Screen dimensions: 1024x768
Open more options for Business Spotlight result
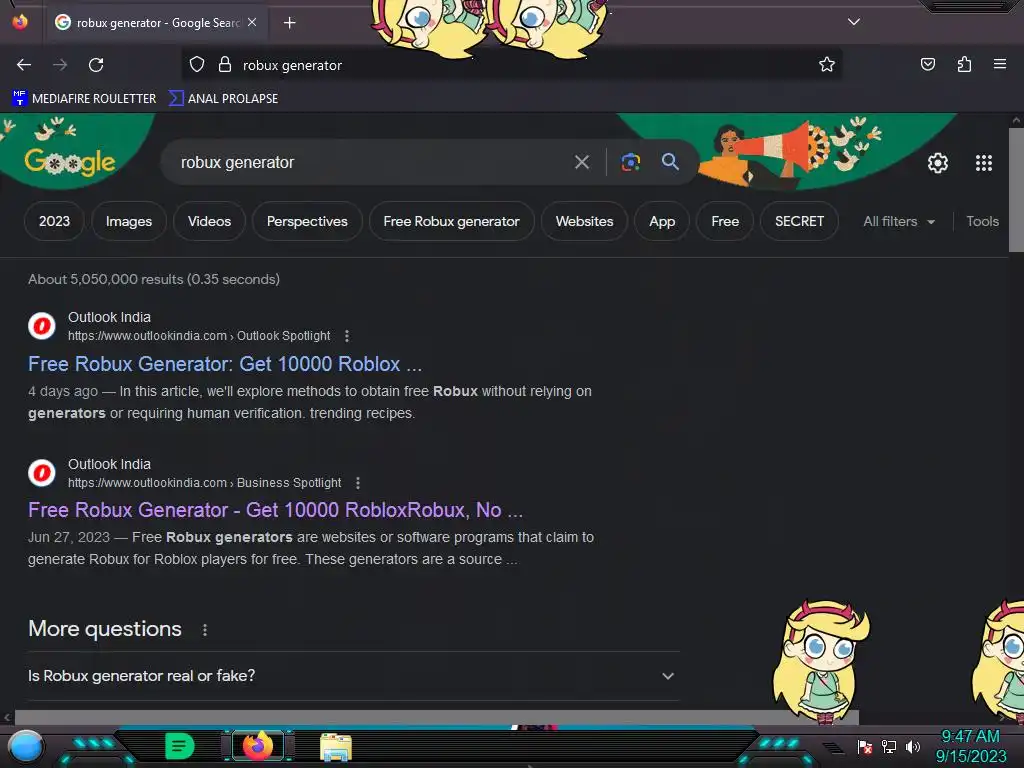(357, 483)
